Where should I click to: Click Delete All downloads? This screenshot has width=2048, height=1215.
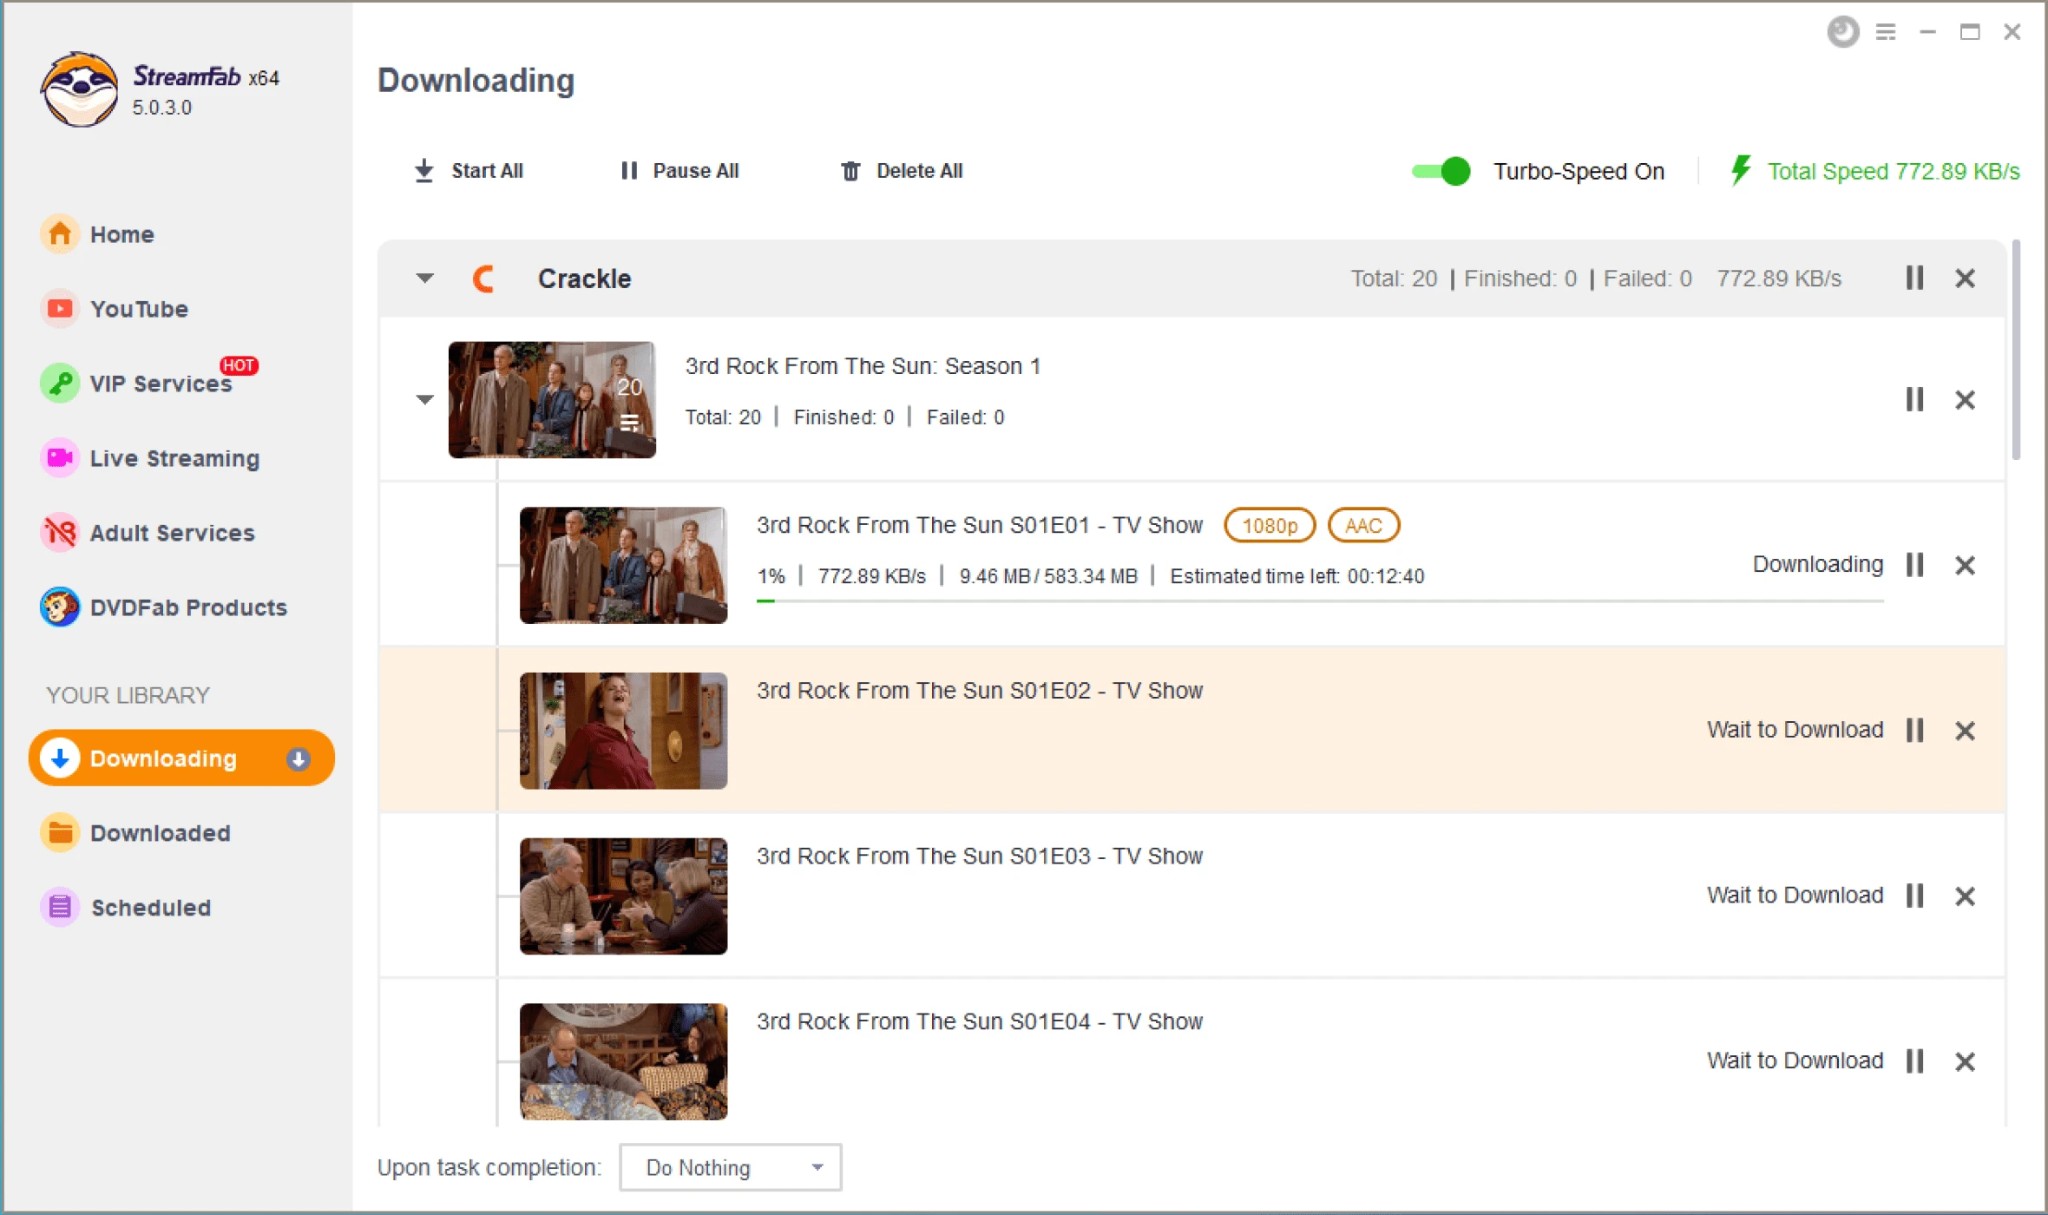(x=898, y=171)
